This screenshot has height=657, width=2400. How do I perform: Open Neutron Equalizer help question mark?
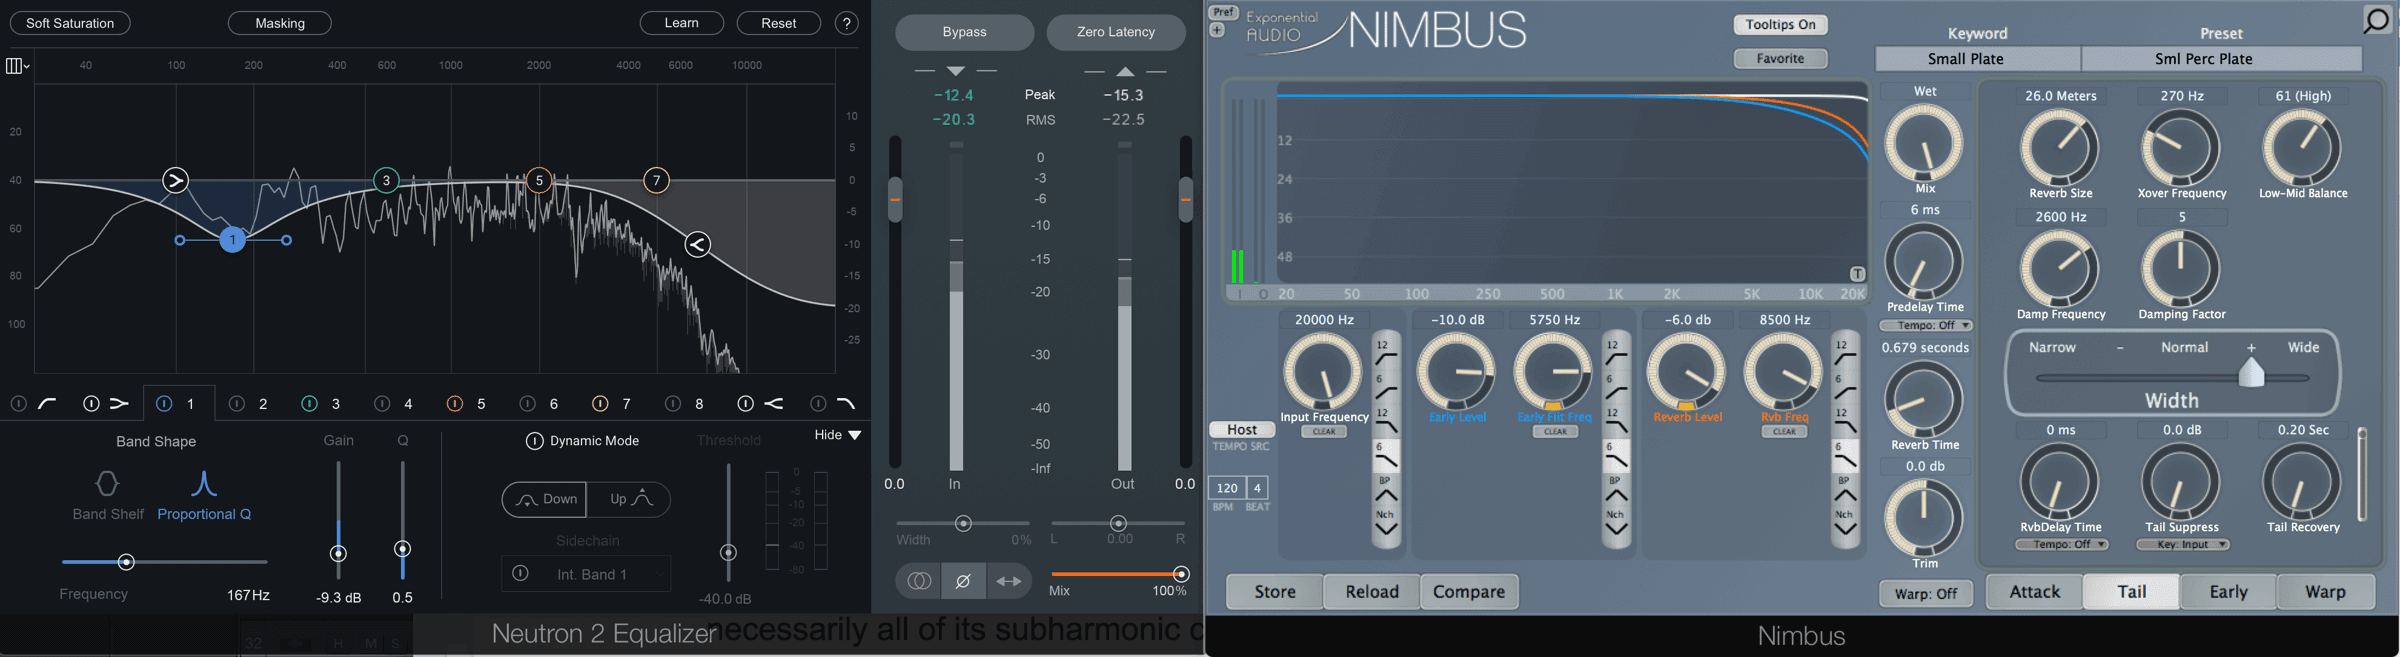click(x=846, y=23)
